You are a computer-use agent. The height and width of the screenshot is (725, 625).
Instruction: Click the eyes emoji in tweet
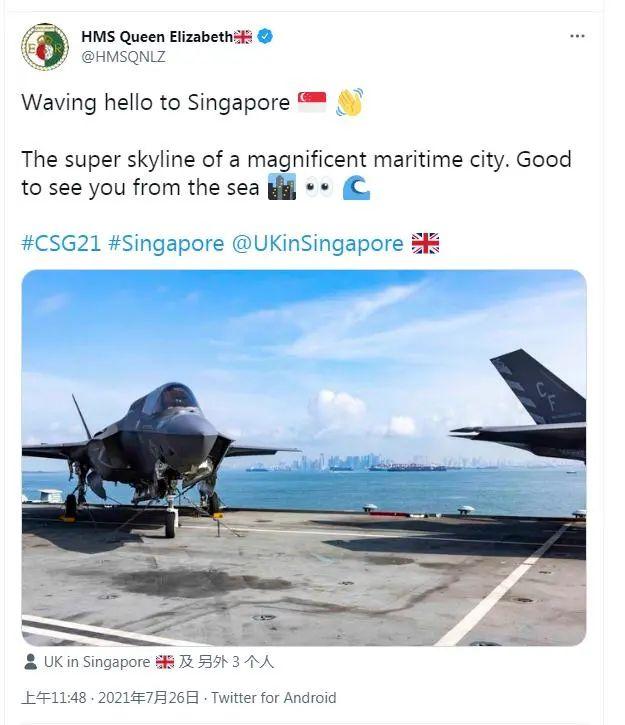tap(319, 187)
